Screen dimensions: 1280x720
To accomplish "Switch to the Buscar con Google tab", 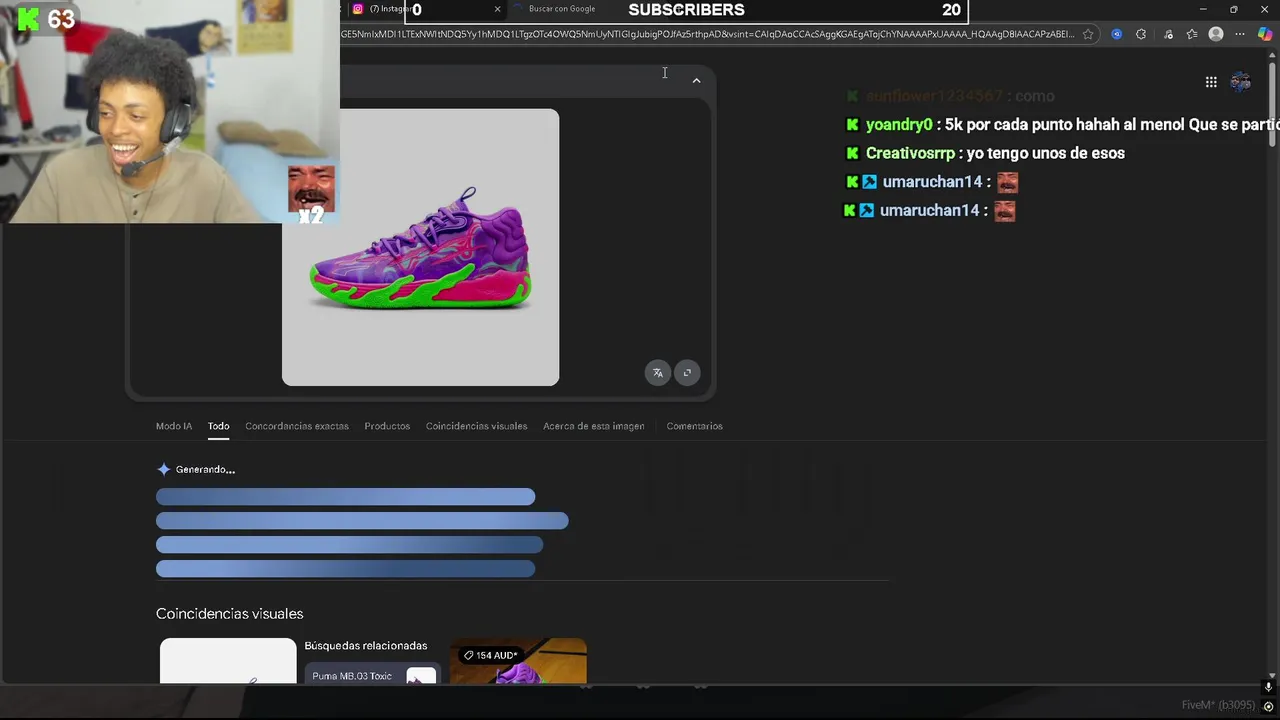I will 562,9.
